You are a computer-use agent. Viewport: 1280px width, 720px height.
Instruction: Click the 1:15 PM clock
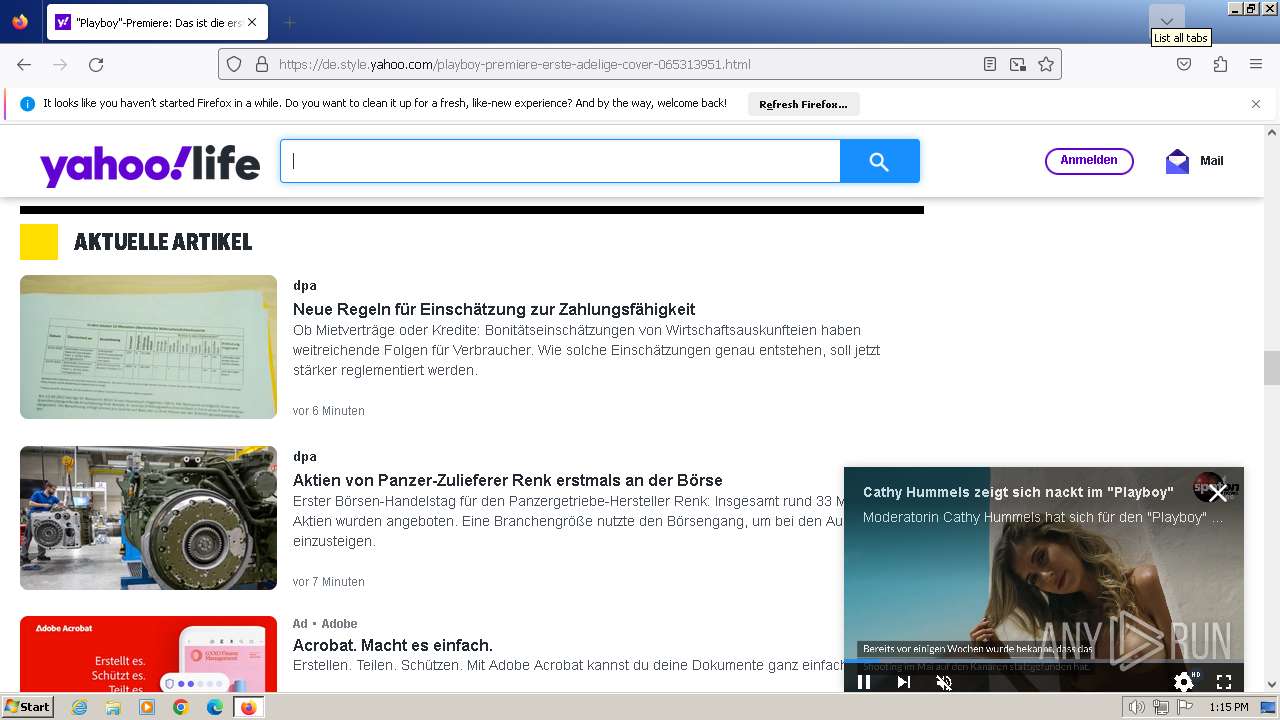[1228, 707]
